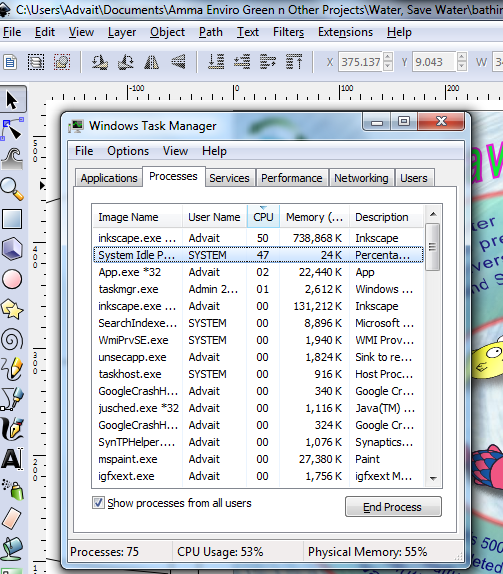503x574 pixels.
Task: Rotate selection 90° counter-clockwise
Action: point(99,62)
